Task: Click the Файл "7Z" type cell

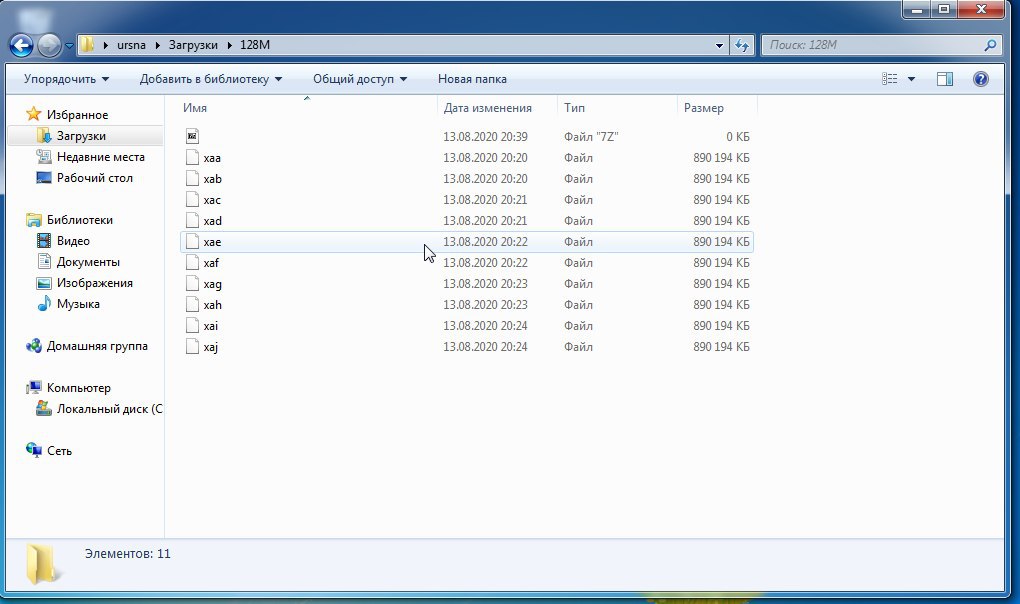Action: click(x=591, y=137)
